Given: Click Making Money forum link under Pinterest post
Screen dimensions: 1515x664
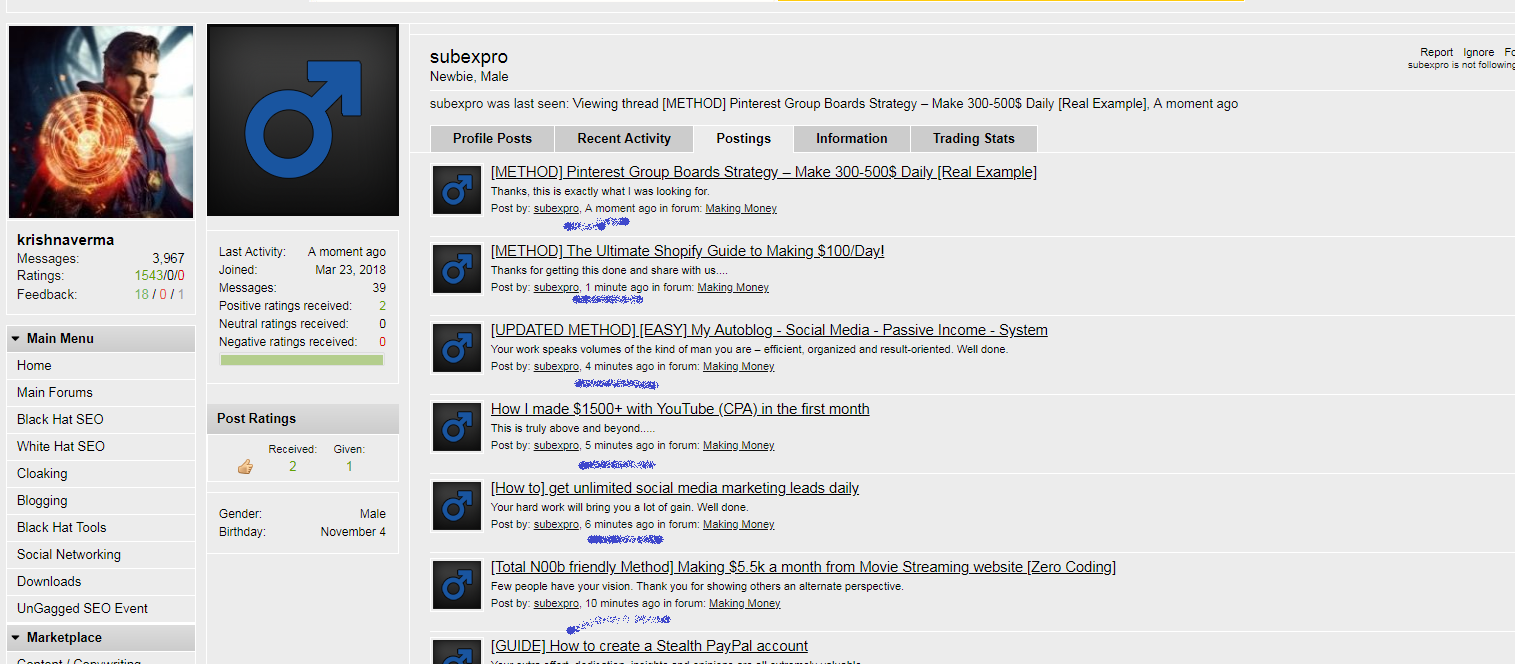Looking at the screenshot, I should point(741,209).
